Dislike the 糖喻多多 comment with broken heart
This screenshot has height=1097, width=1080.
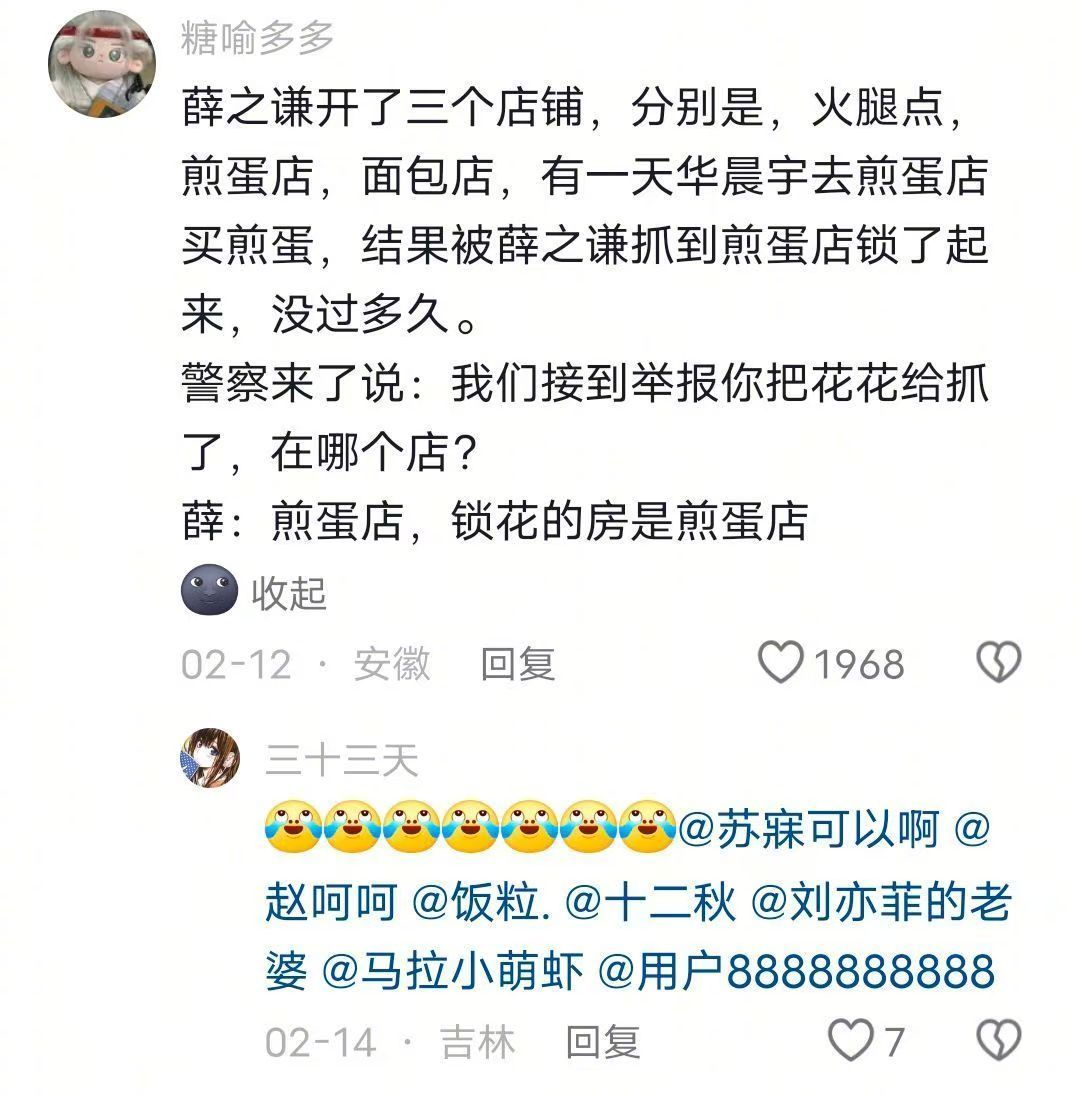[x=999, y=662]
